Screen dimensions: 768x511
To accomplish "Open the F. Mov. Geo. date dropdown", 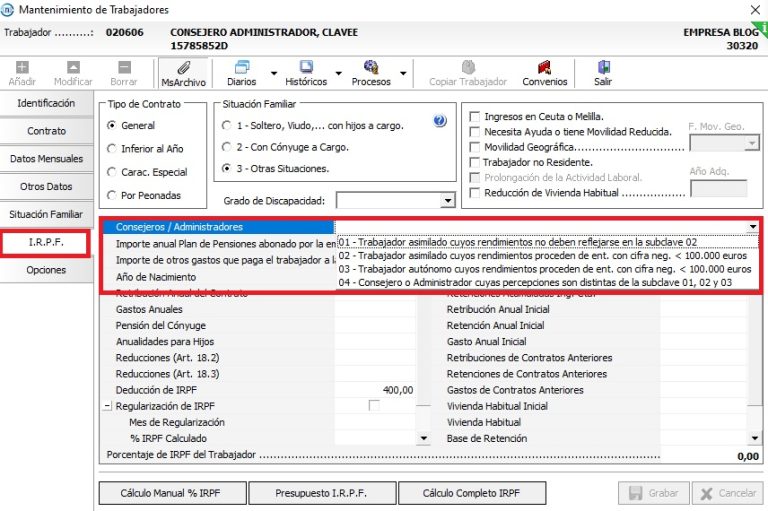I will [752, 143].
